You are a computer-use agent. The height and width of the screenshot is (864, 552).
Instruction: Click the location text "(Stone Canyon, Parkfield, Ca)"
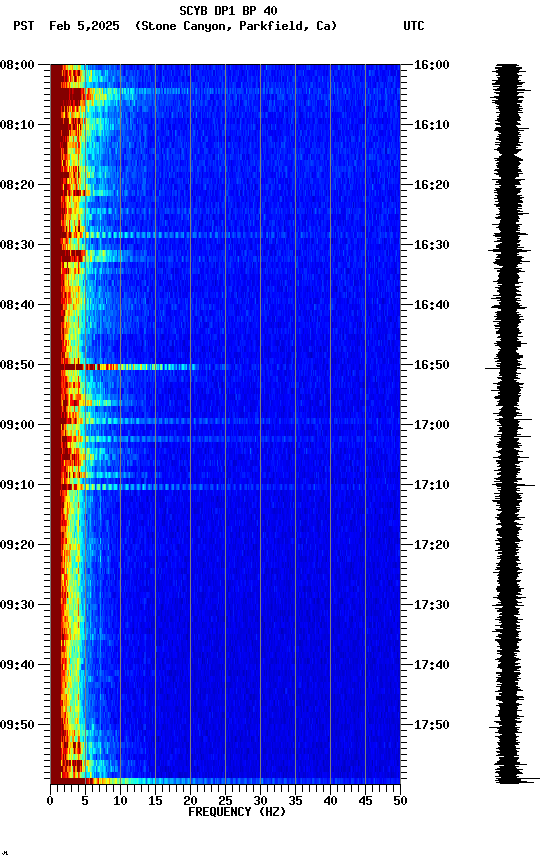pyautogui.click(x=236, y=26)
